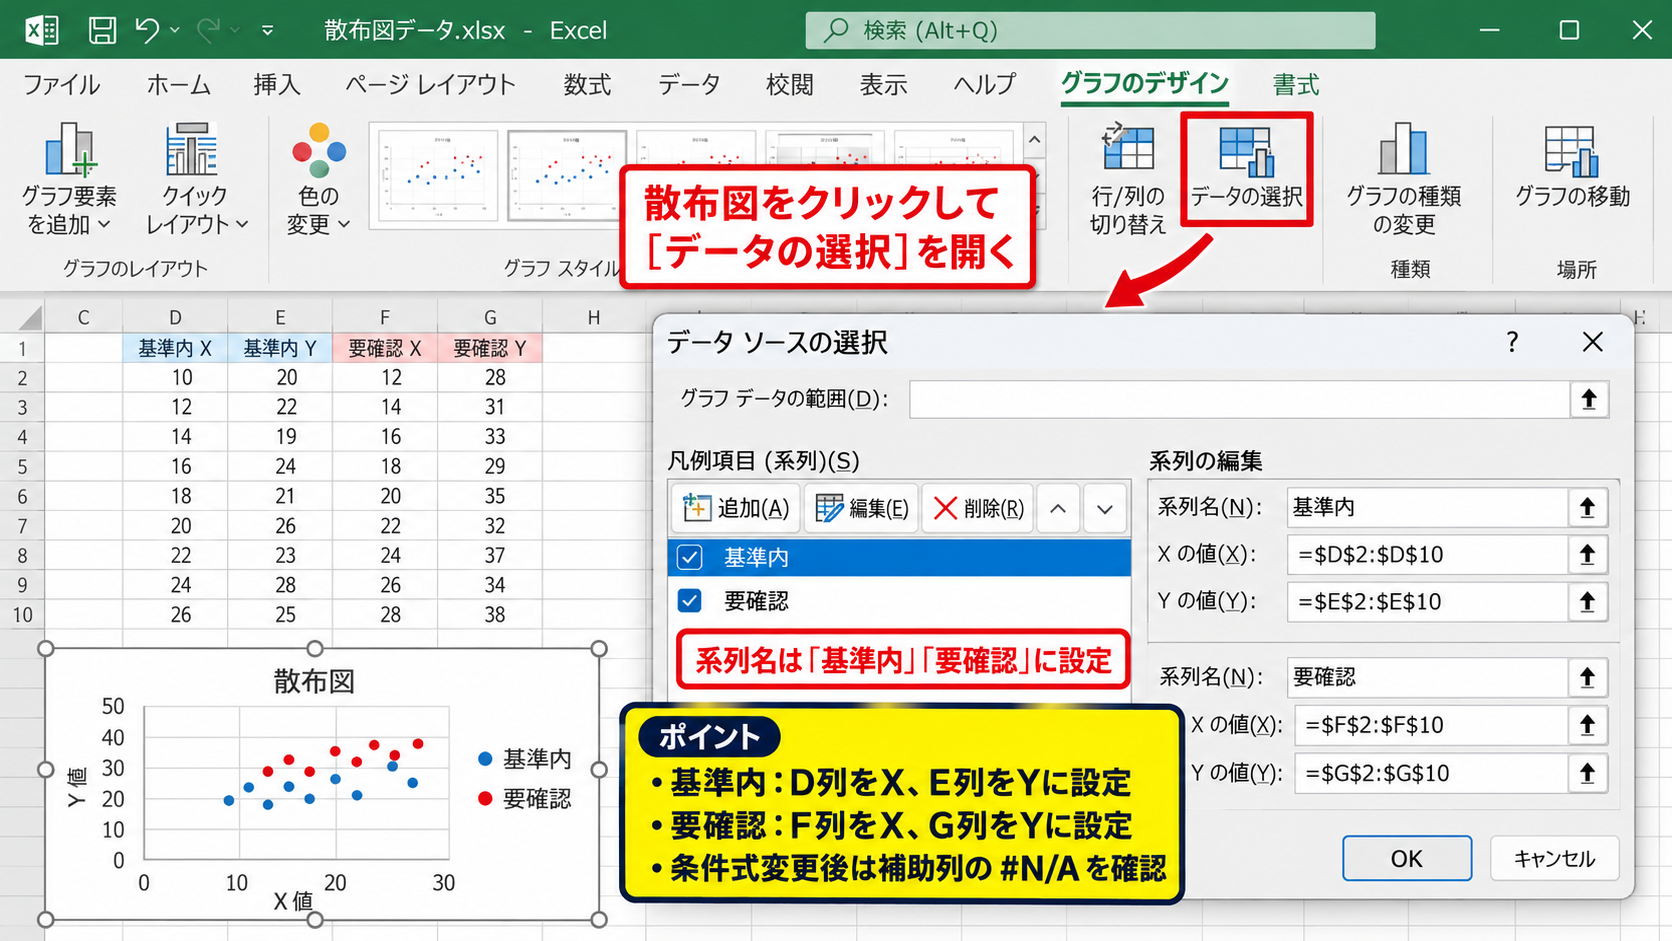Click キャンセル to dismiss the dialog
1672x941 pixels.
tap(1554, 859)
